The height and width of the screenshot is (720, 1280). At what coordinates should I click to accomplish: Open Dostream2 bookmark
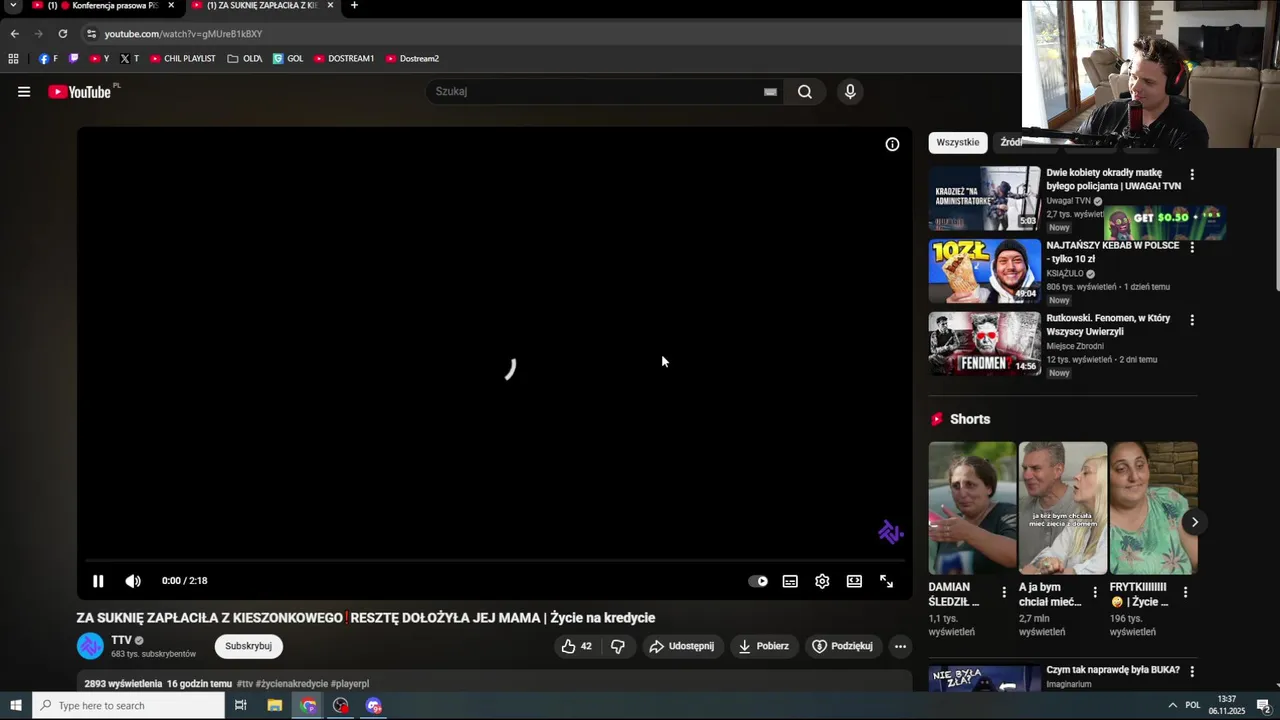[x=412, y=59]
